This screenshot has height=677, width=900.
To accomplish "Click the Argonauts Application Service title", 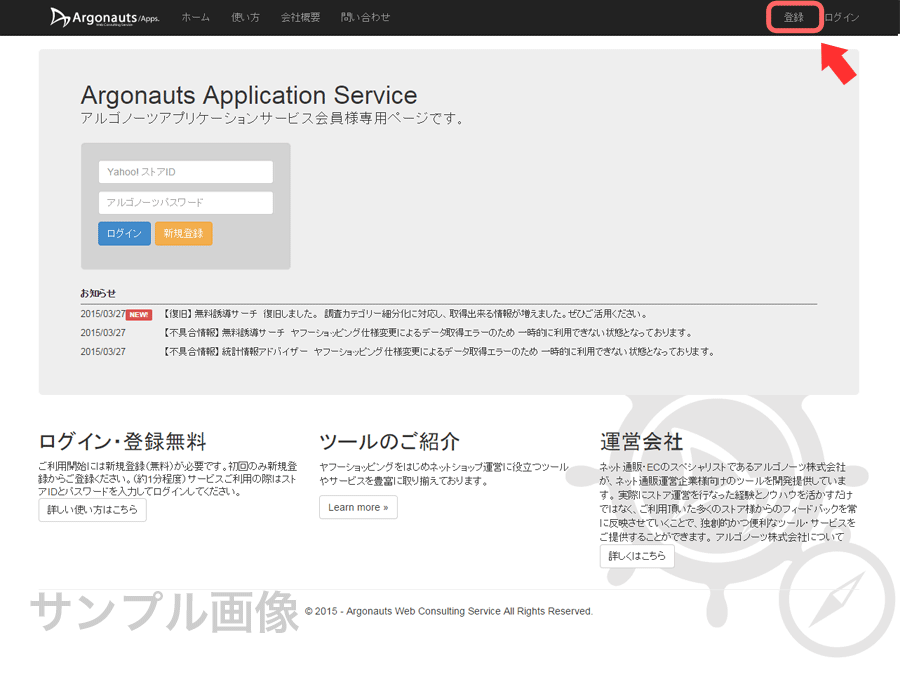I will [249, 95].
